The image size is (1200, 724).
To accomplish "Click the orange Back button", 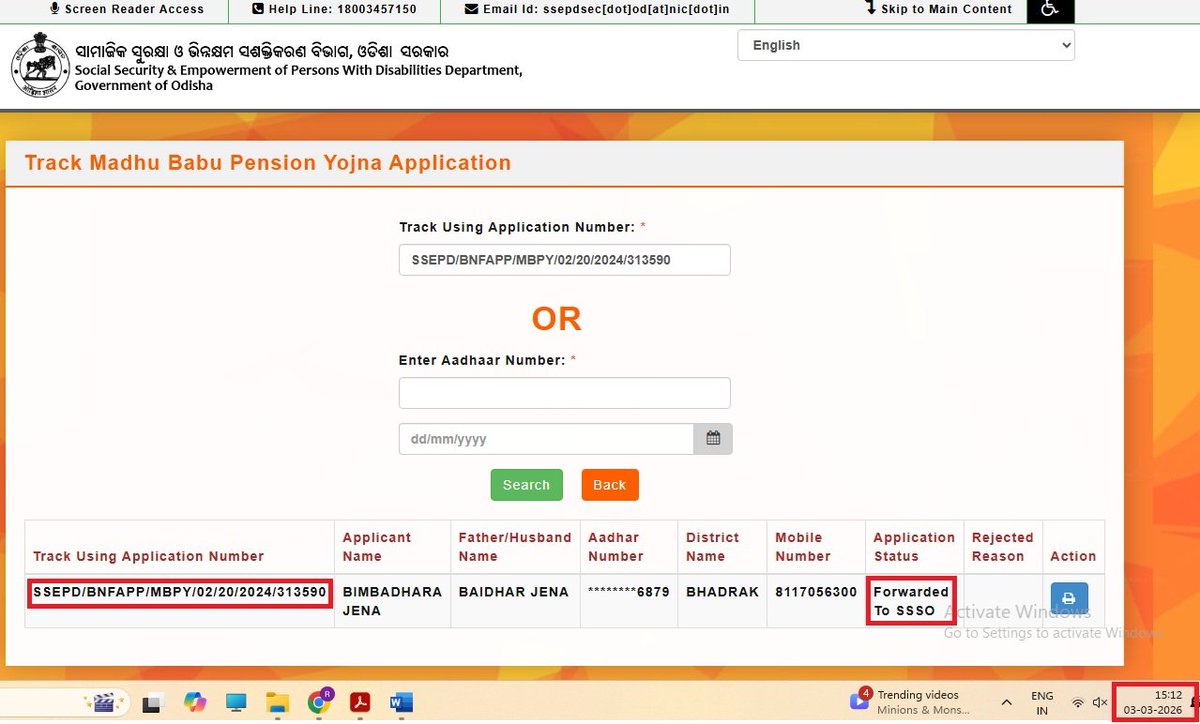I will click(x=609, y=485).
